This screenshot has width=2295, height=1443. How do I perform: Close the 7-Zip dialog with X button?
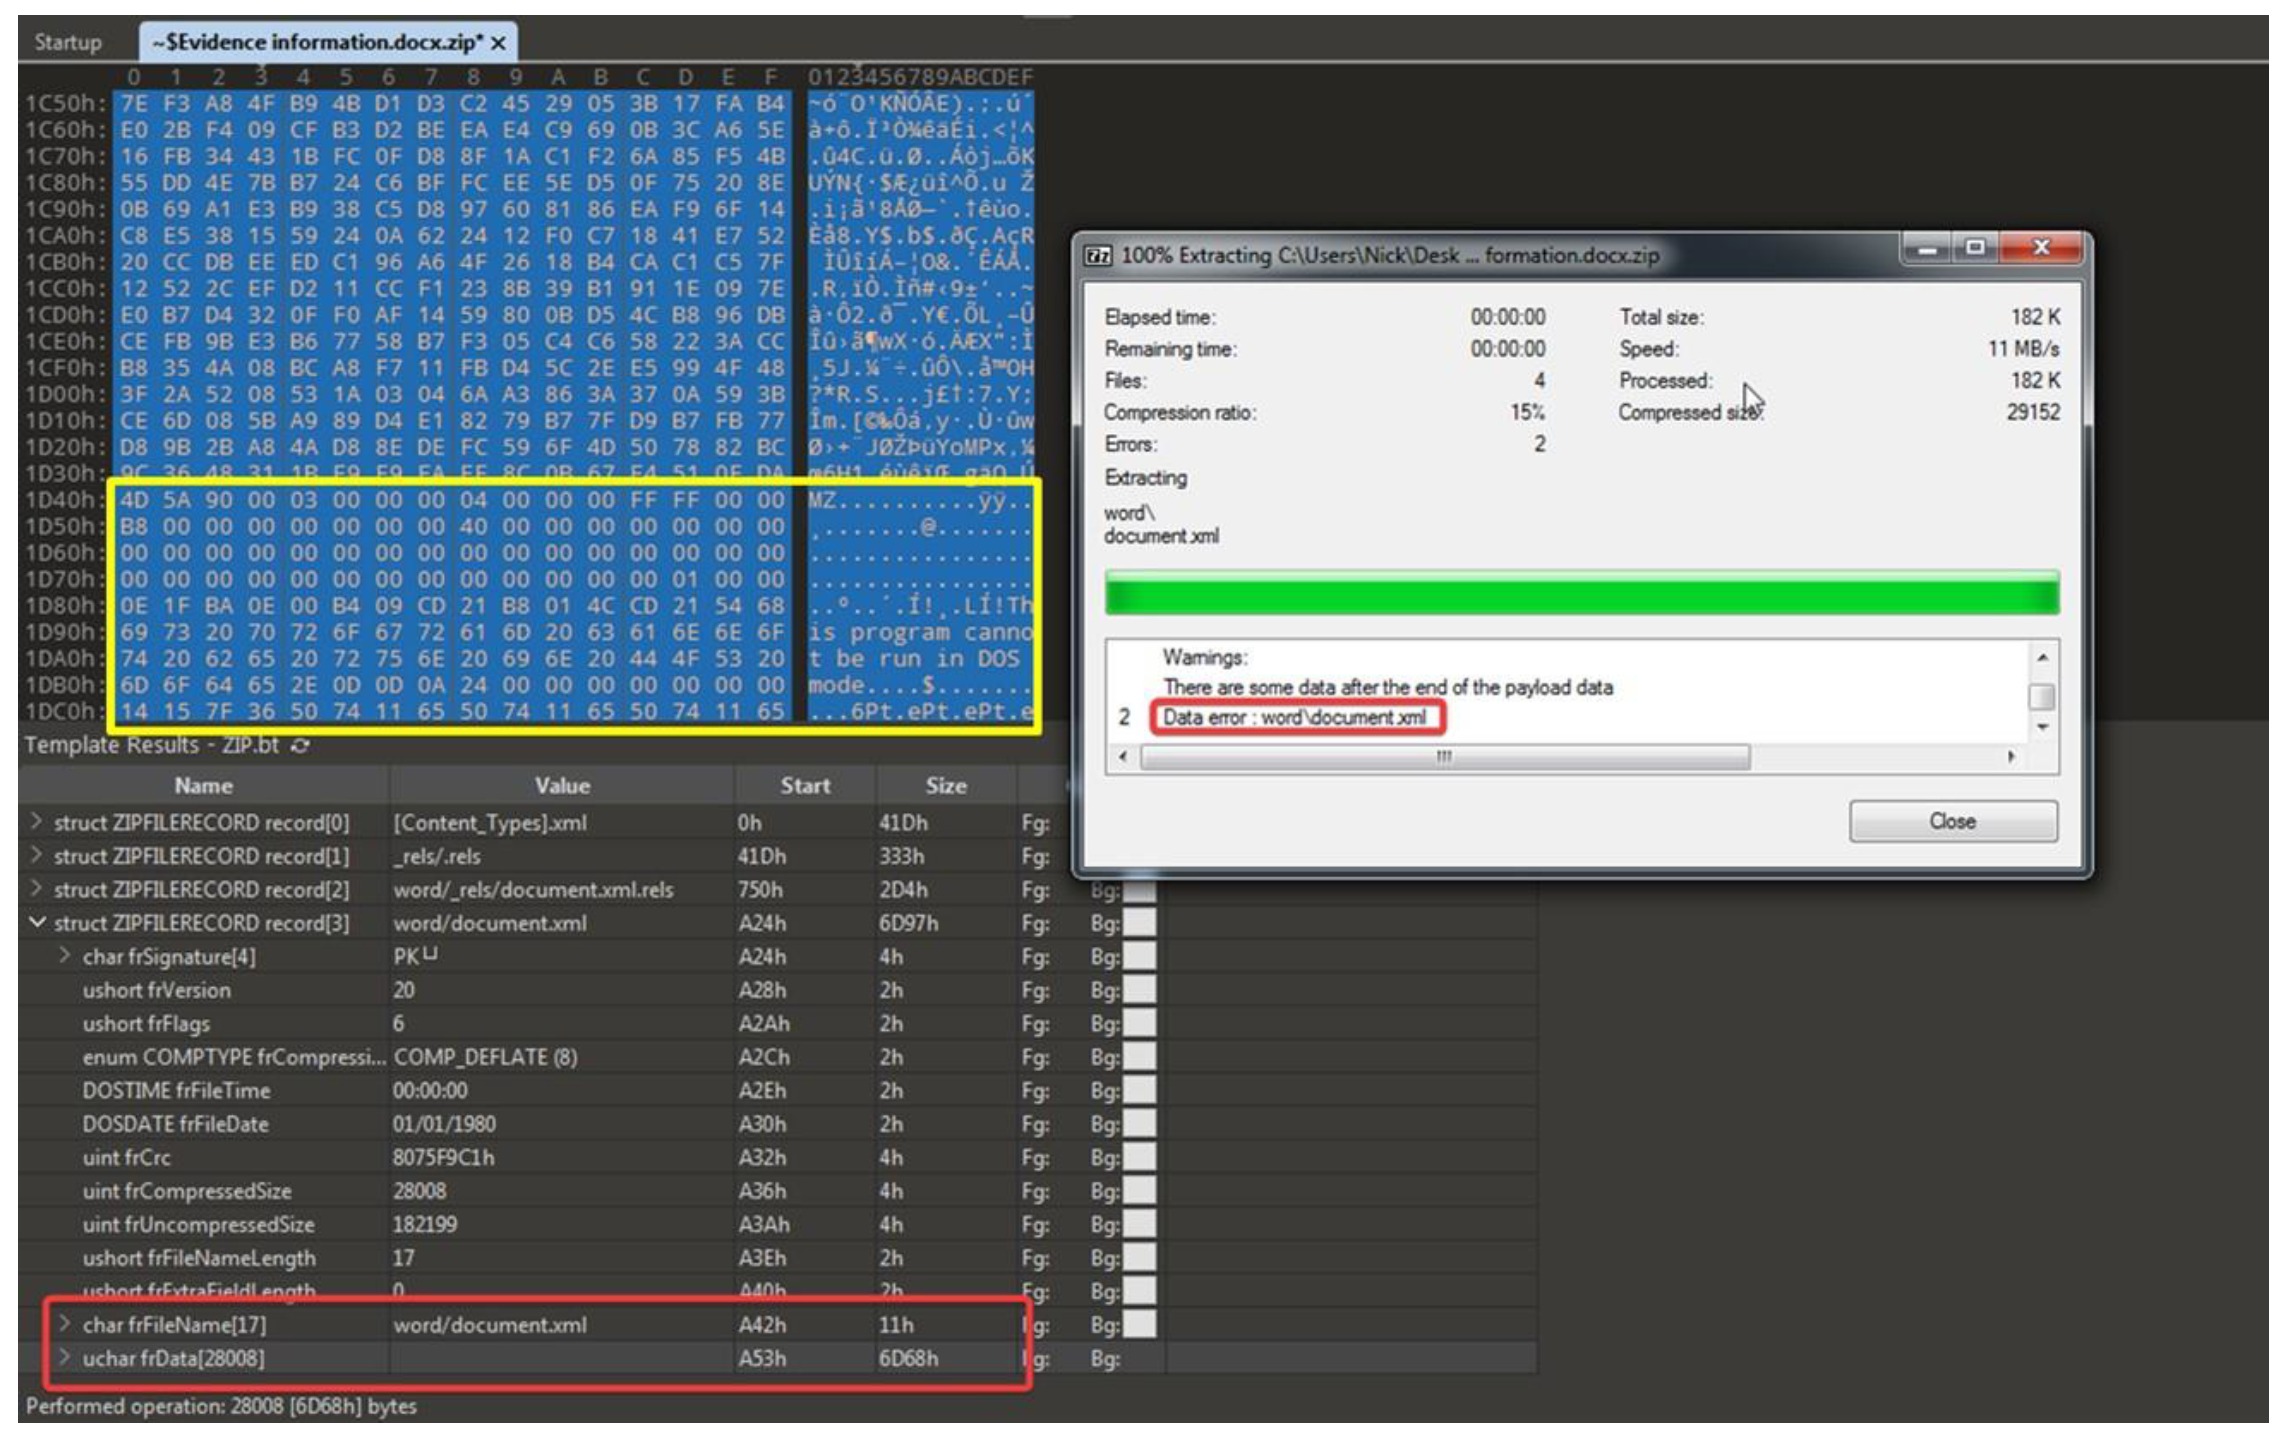click(2042, 247)
